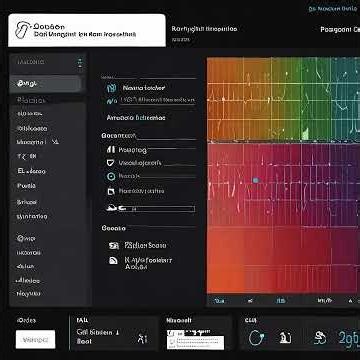
Task: Click the teal waveform icon in the middle panel
Action: 112,101
